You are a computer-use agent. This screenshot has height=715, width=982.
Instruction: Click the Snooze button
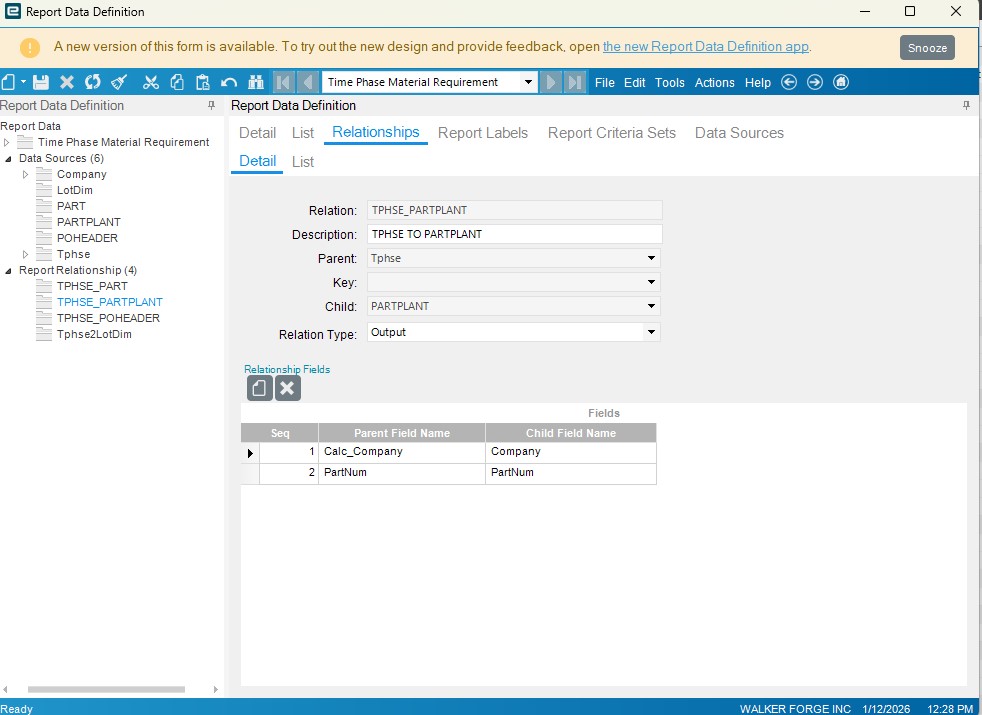pyautogui.click(x=927, y=47)
